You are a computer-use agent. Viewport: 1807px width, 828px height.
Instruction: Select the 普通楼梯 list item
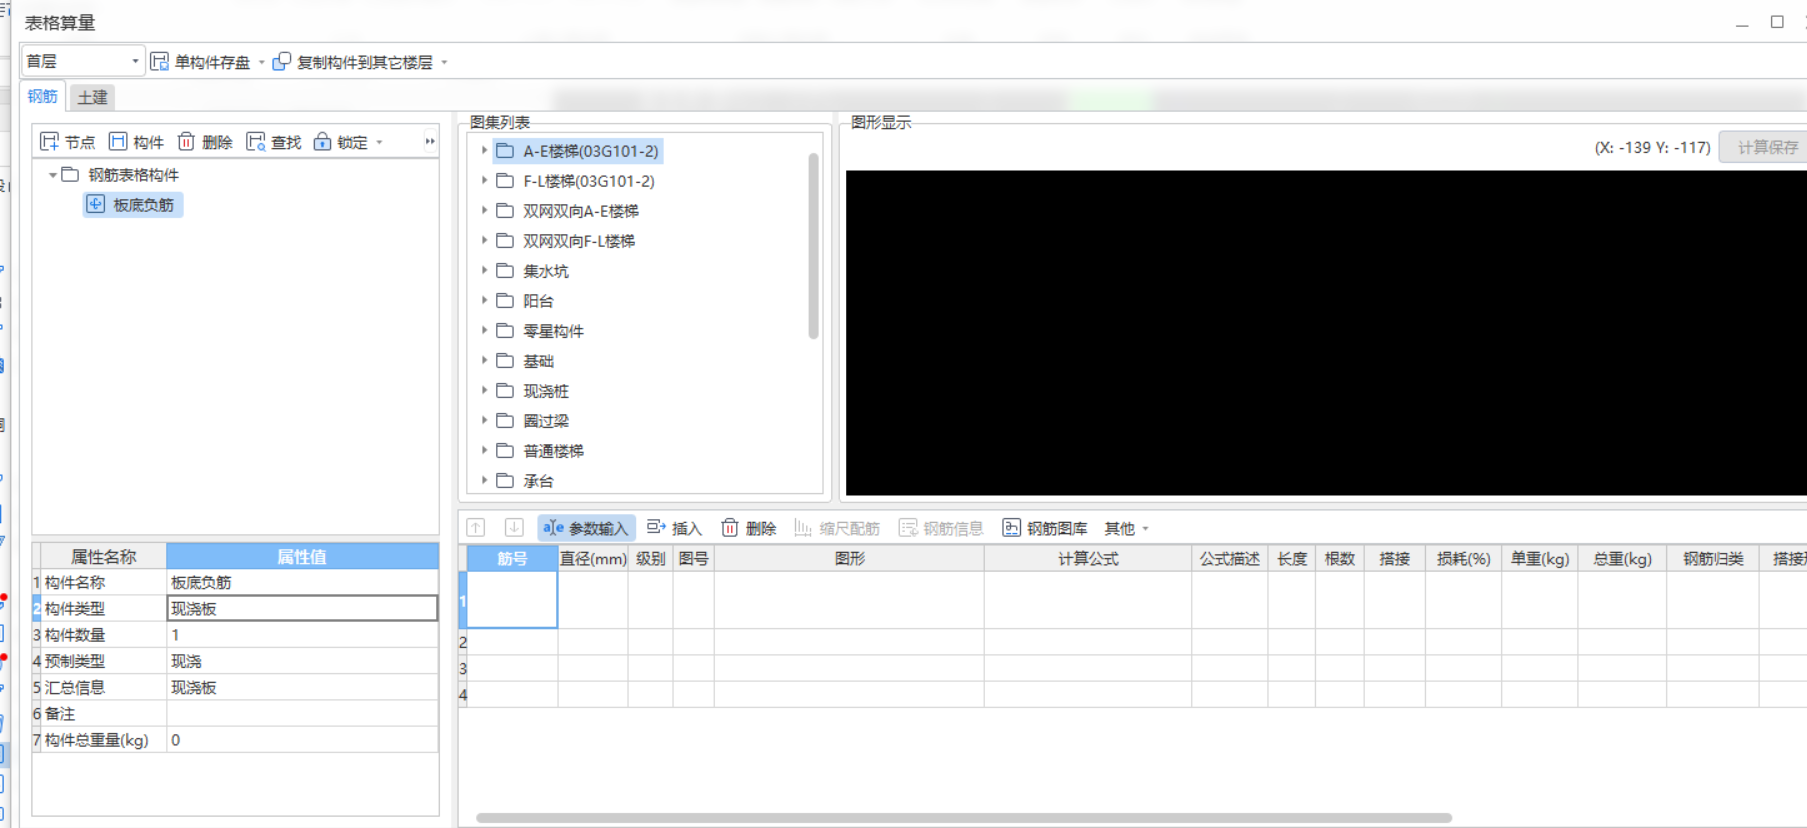553,451
